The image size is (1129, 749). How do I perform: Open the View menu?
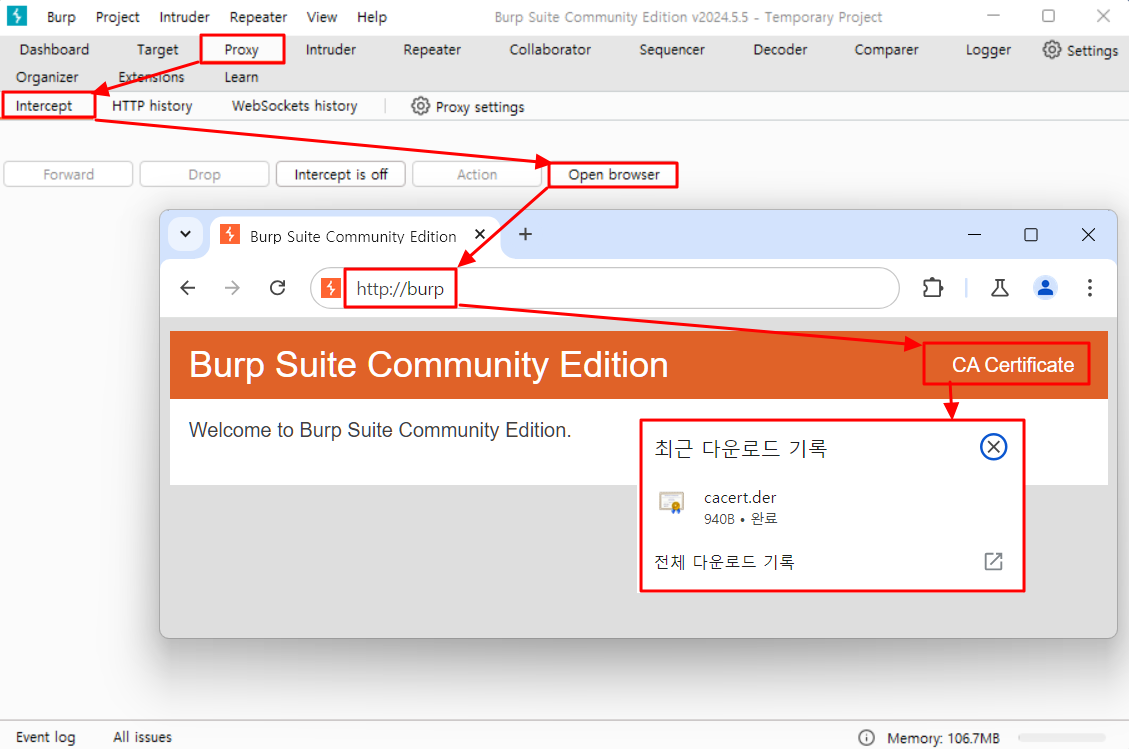click(x=321, y=17)
